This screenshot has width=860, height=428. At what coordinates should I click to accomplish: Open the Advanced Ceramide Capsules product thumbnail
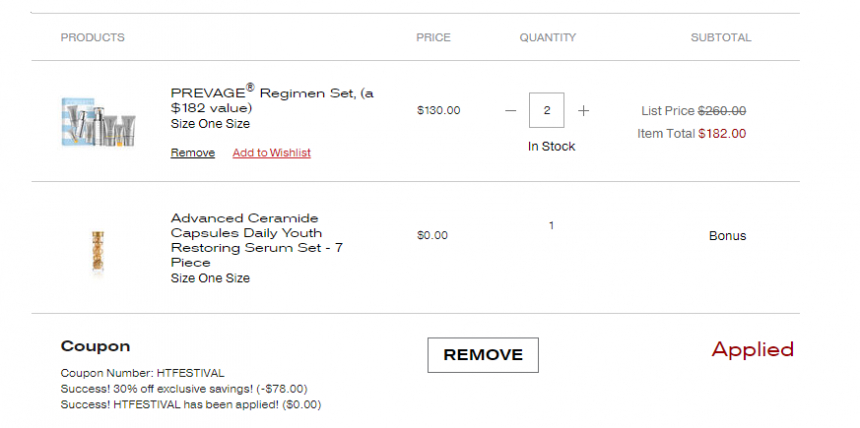tap(98, 251)
